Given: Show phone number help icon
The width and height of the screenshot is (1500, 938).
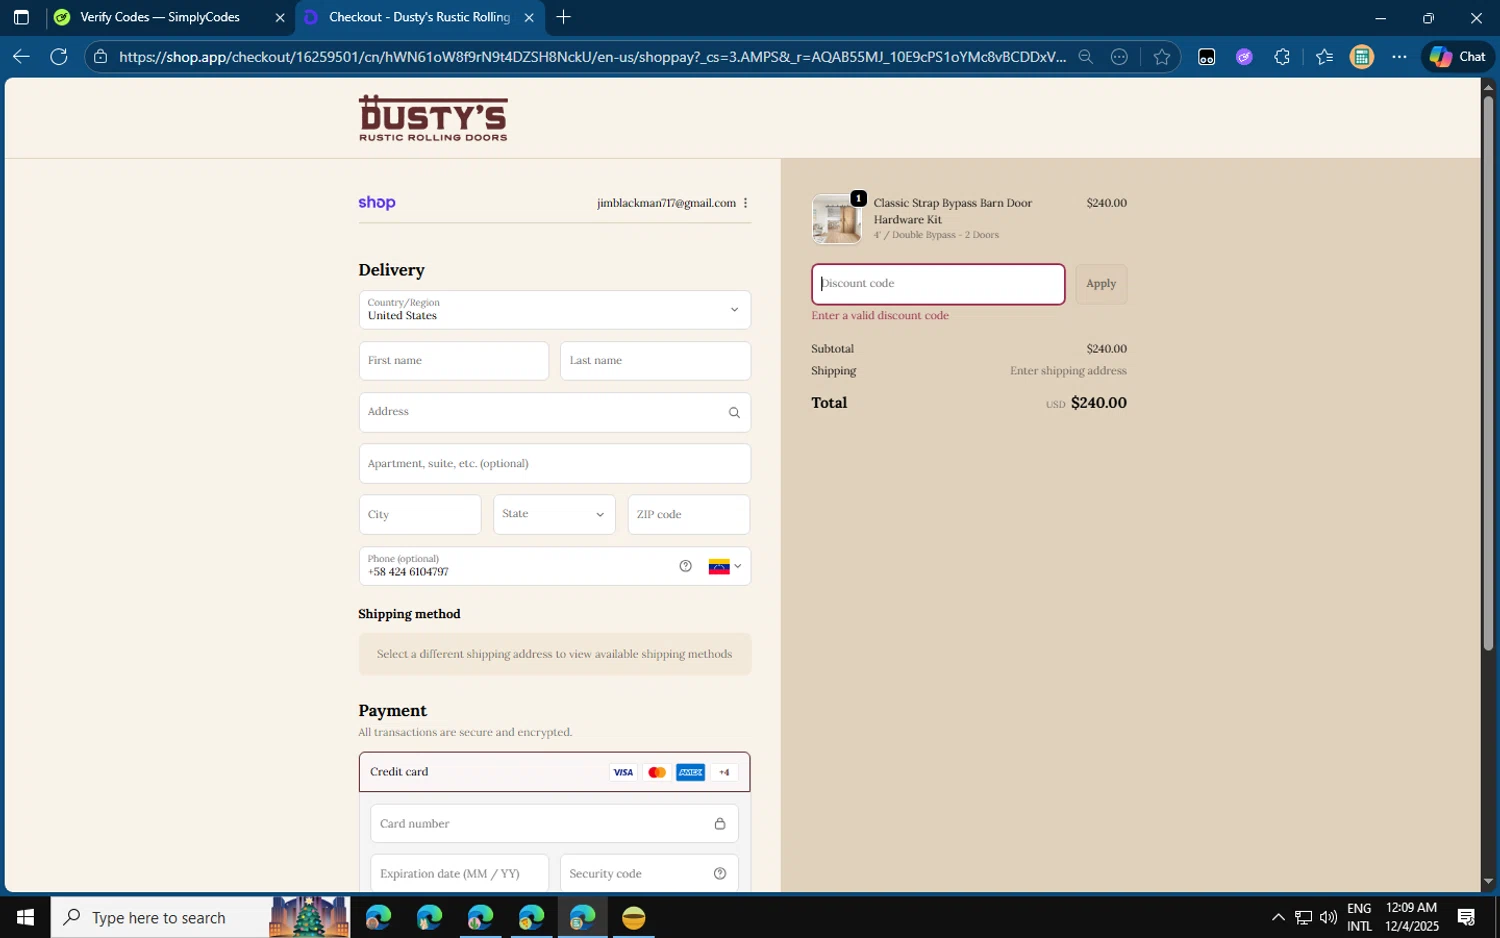Looking at the screenshot, I should [x=685, y=566].
